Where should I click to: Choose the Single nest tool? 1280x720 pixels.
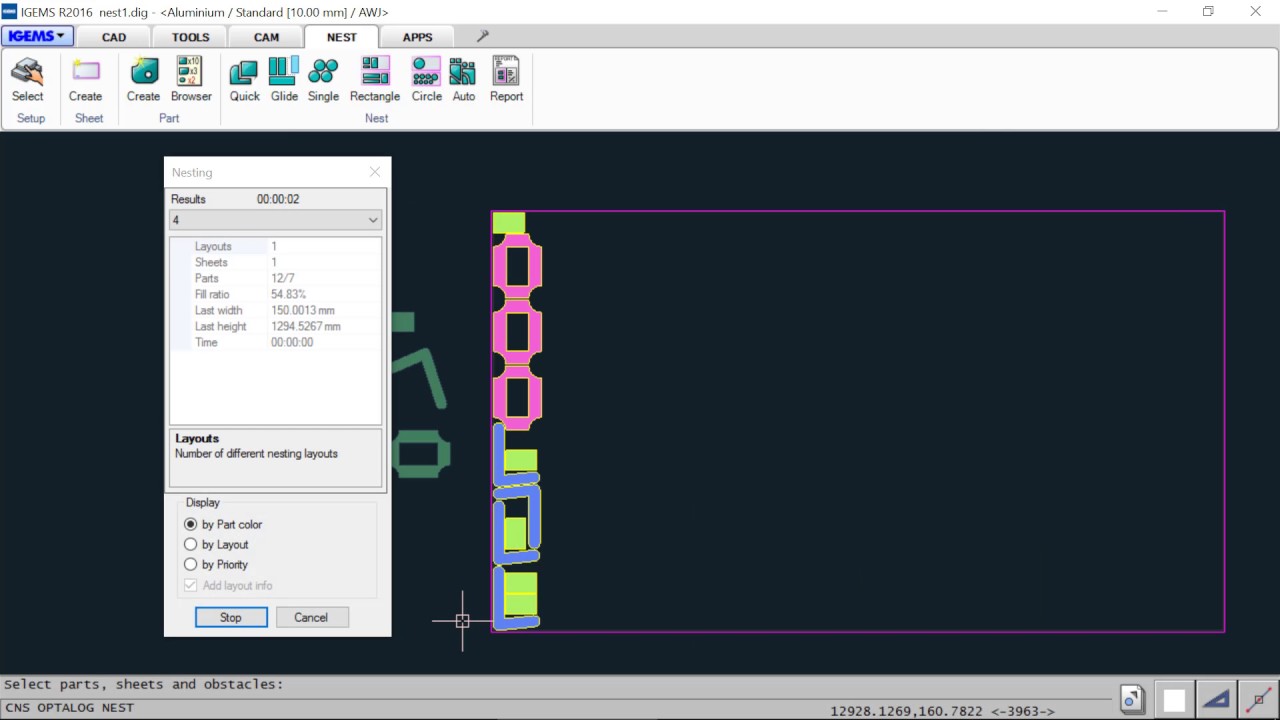(x=323, y=80)
